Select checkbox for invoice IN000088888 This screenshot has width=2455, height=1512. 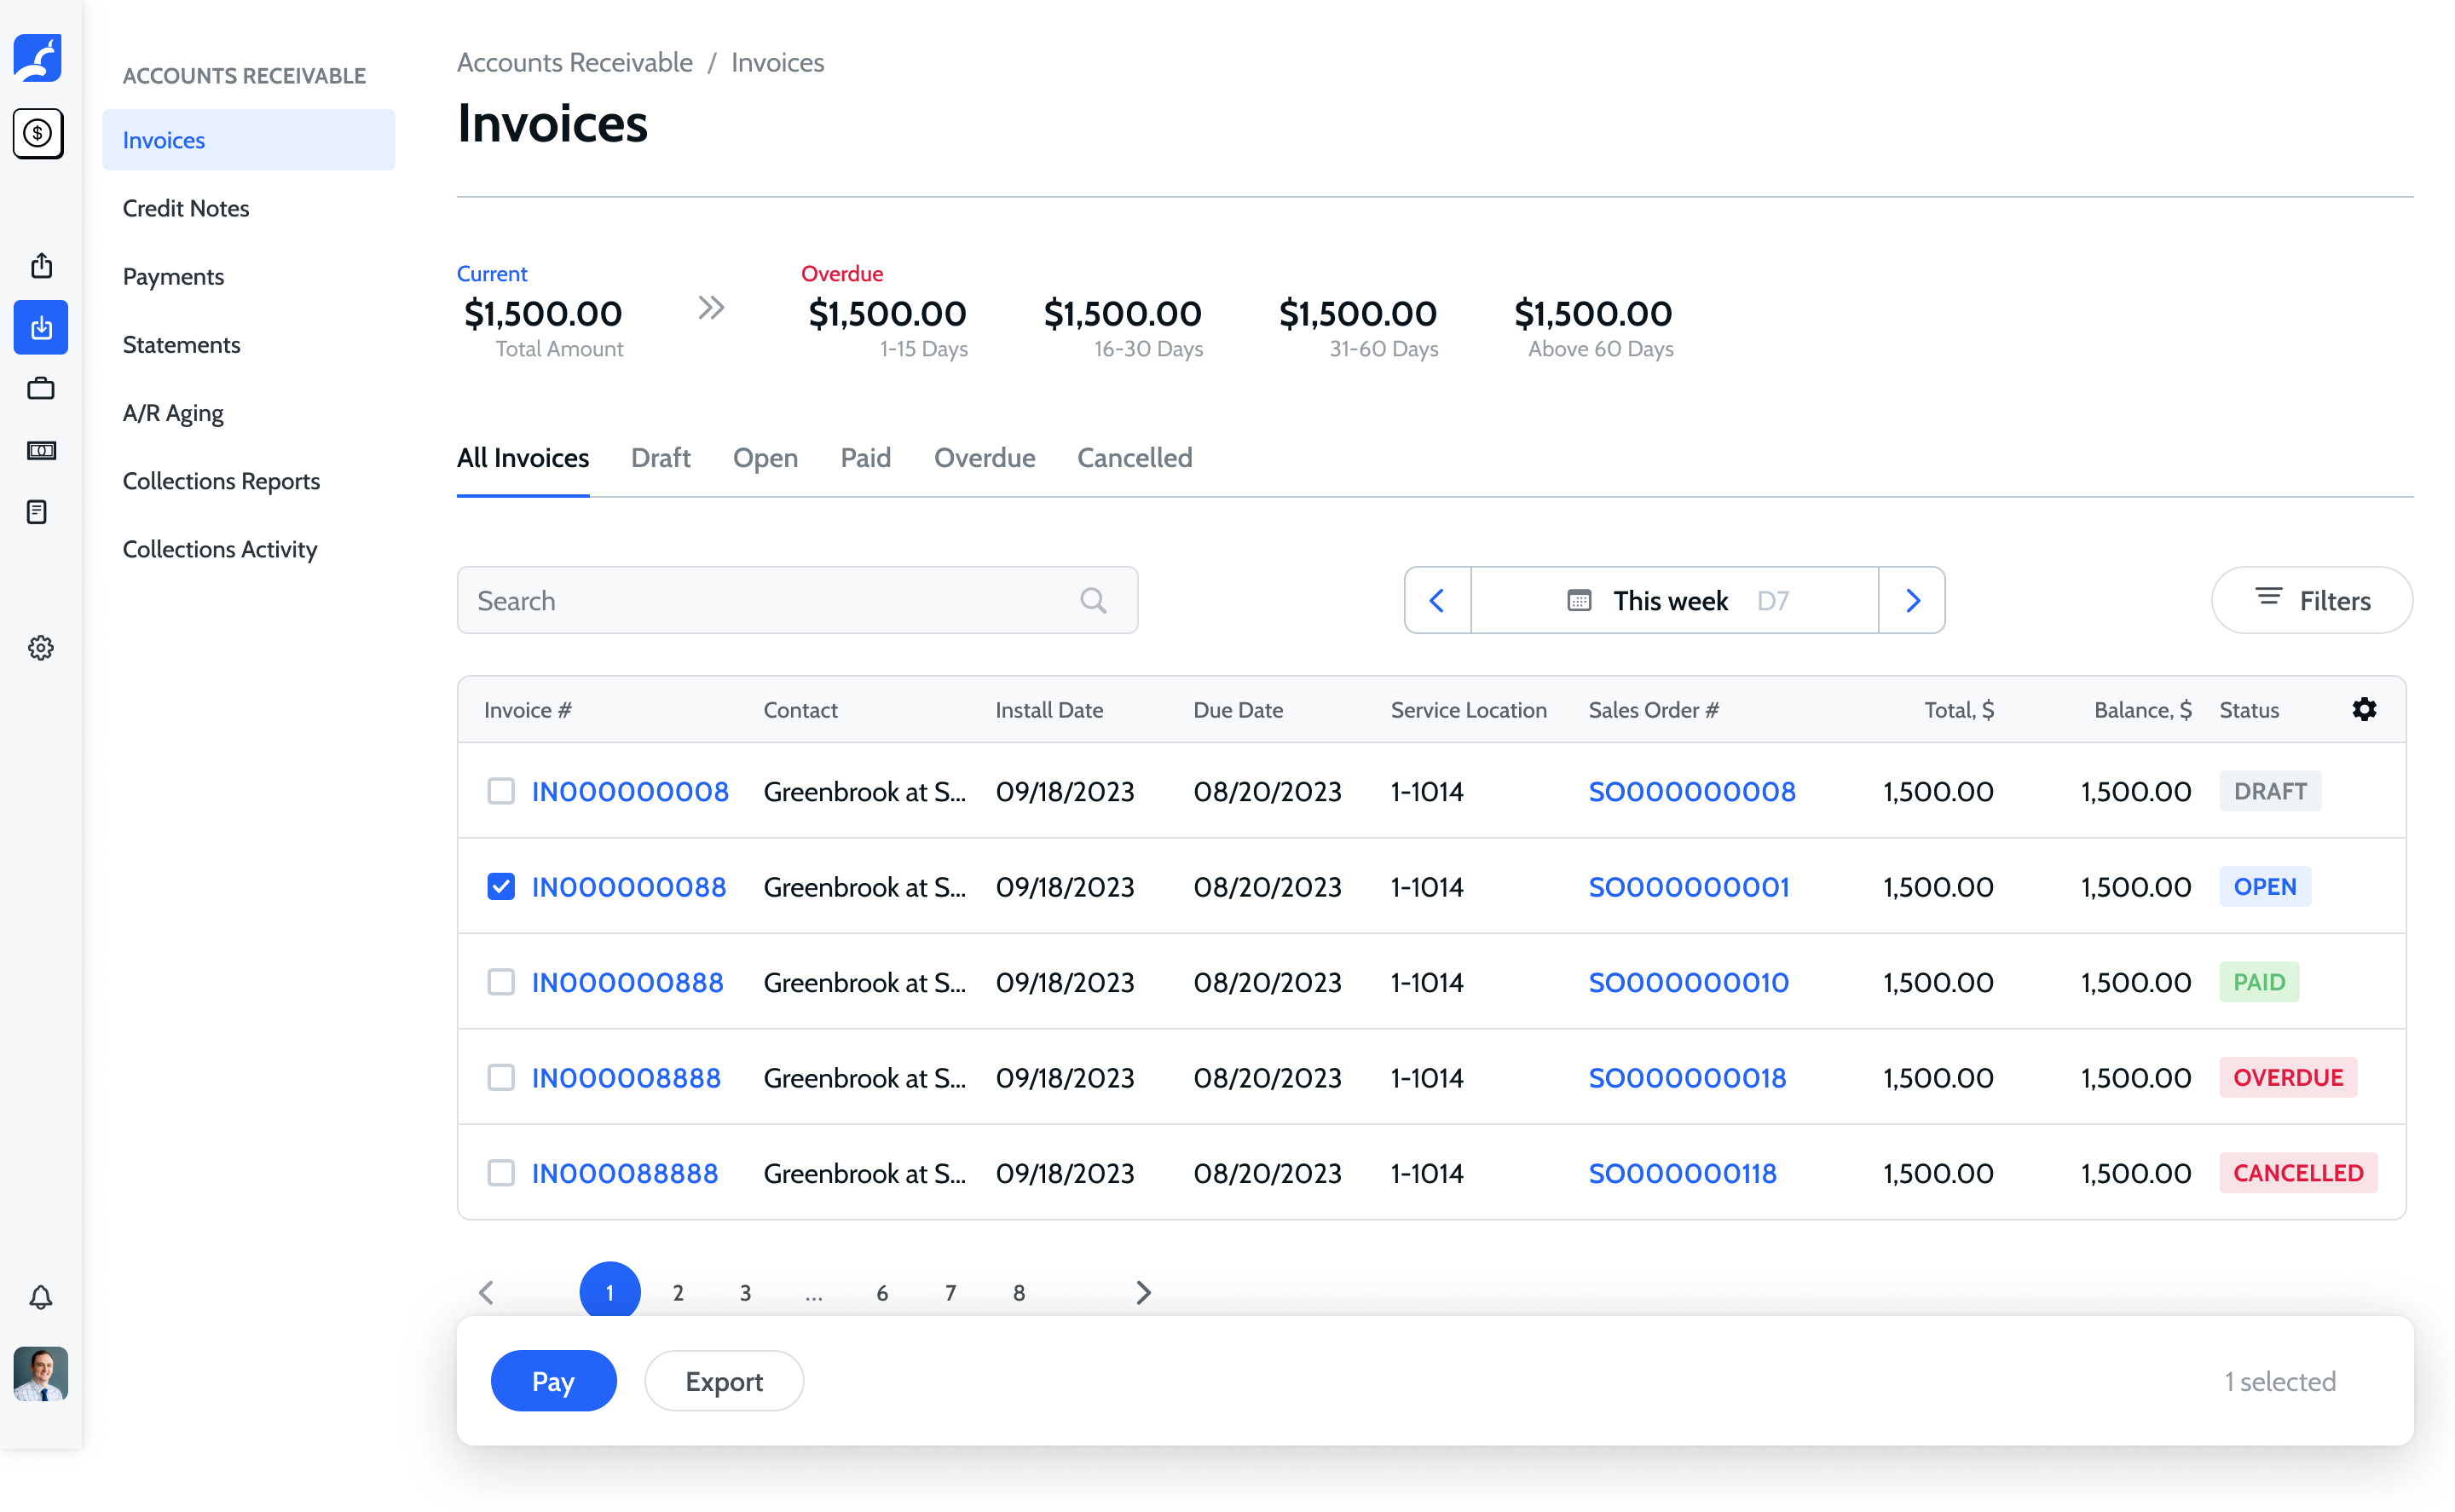click(501, 1172)
